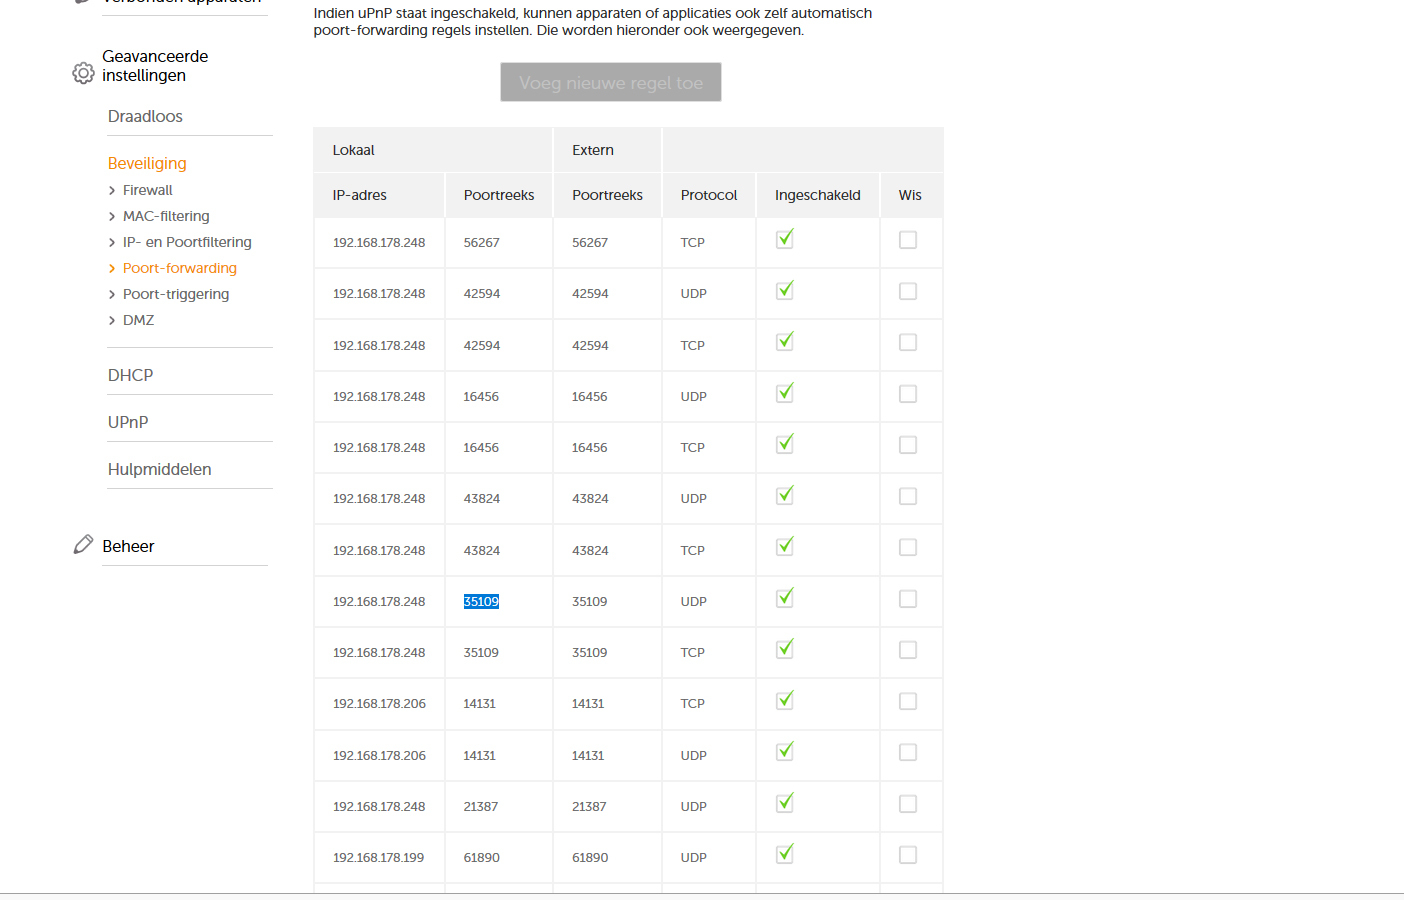The width and height of the screenshot is (1404, 900).
Task: Expand the Draadloos section
Action: 145,116
